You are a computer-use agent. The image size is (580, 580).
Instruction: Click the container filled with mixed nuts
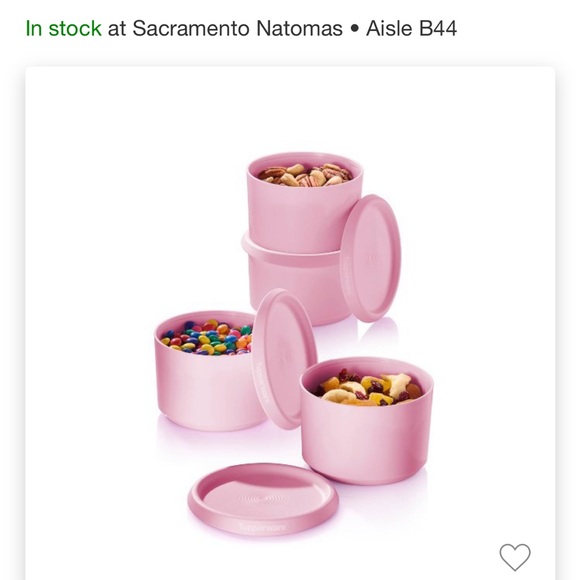click(x=303, y=202)
